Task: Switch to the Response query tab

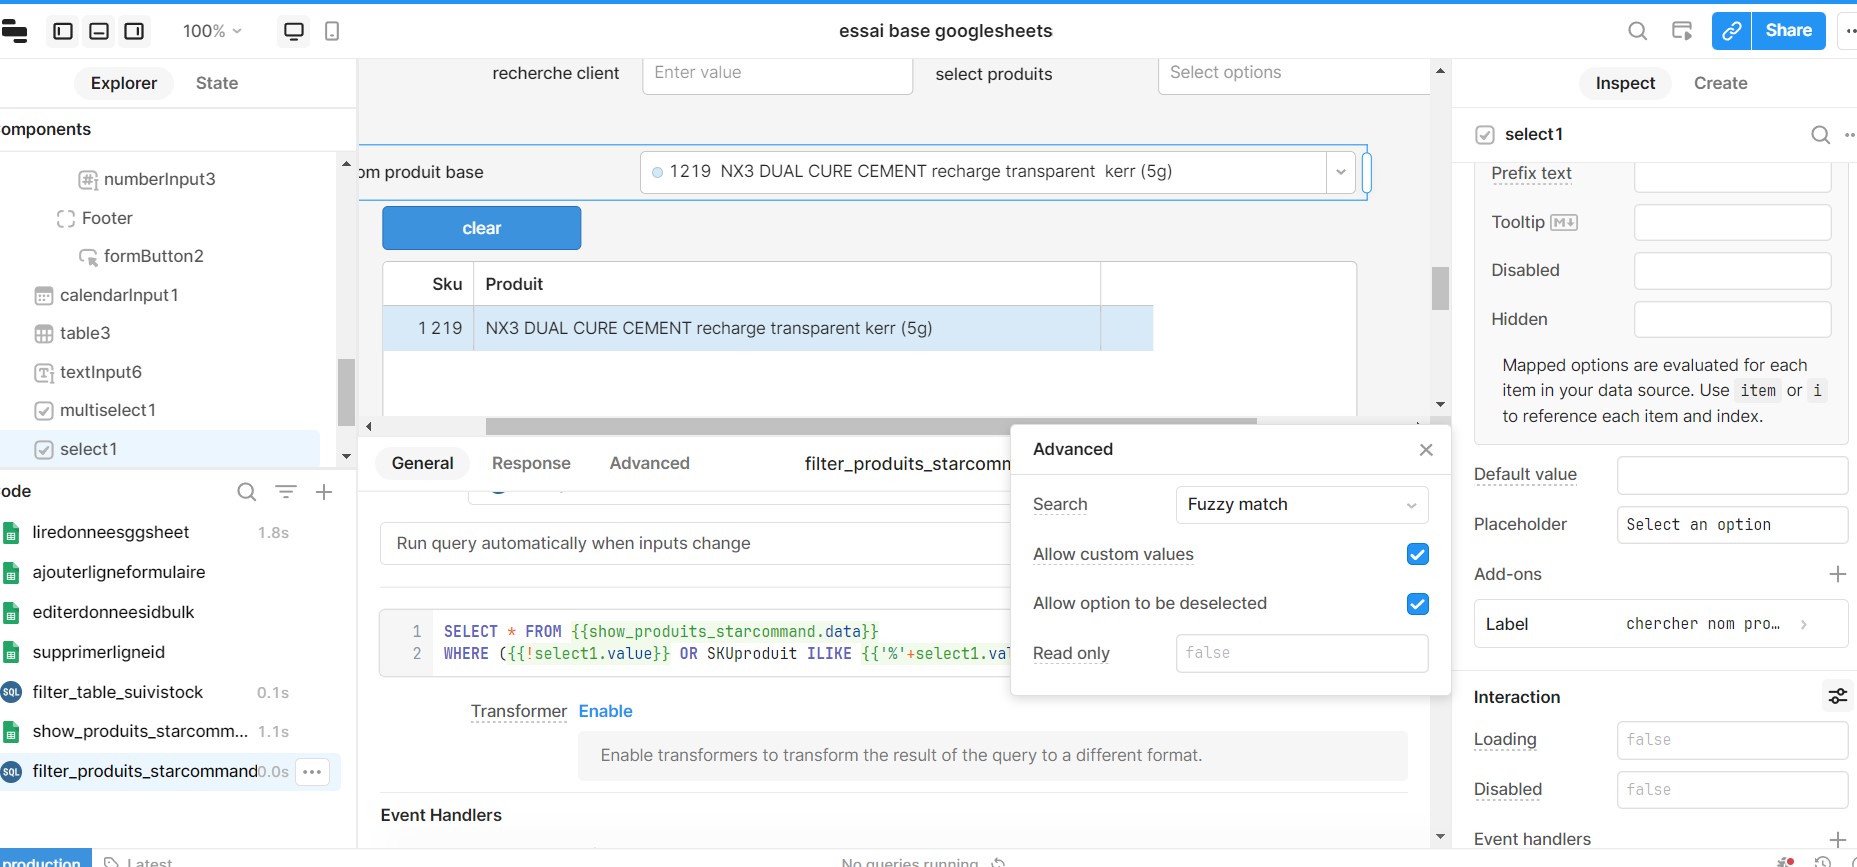Action: (531, 463)
